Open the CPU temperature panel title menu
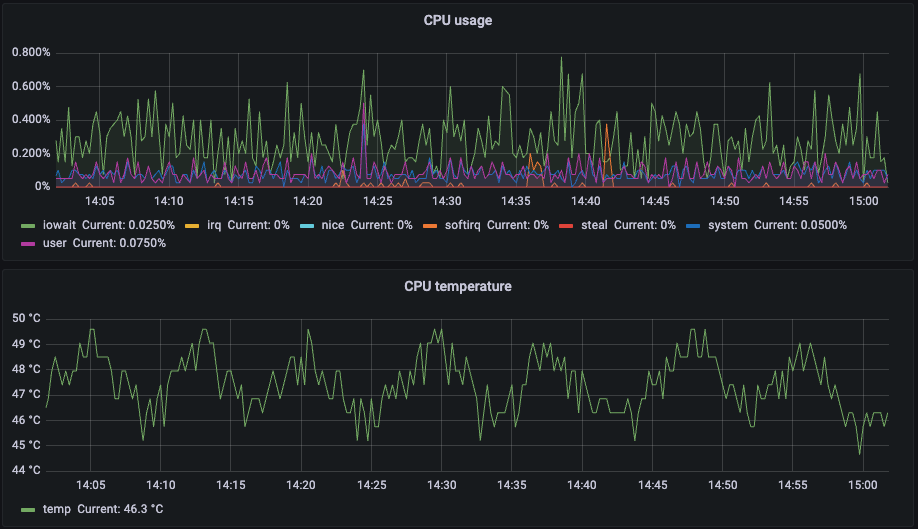 click(x=458, y=286)
